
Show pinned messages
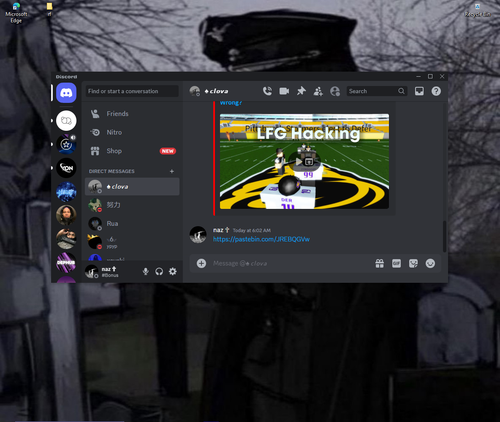301,91
